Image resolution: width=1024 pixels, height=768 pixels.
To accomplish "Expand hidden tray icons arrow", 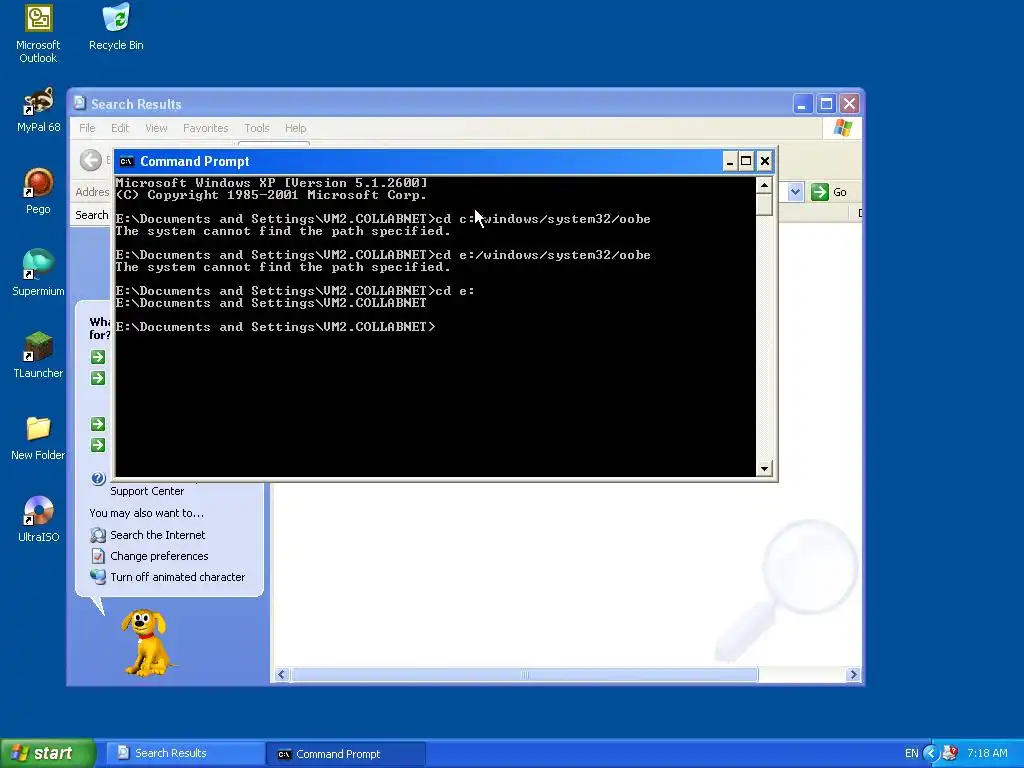I will [931, 753].
